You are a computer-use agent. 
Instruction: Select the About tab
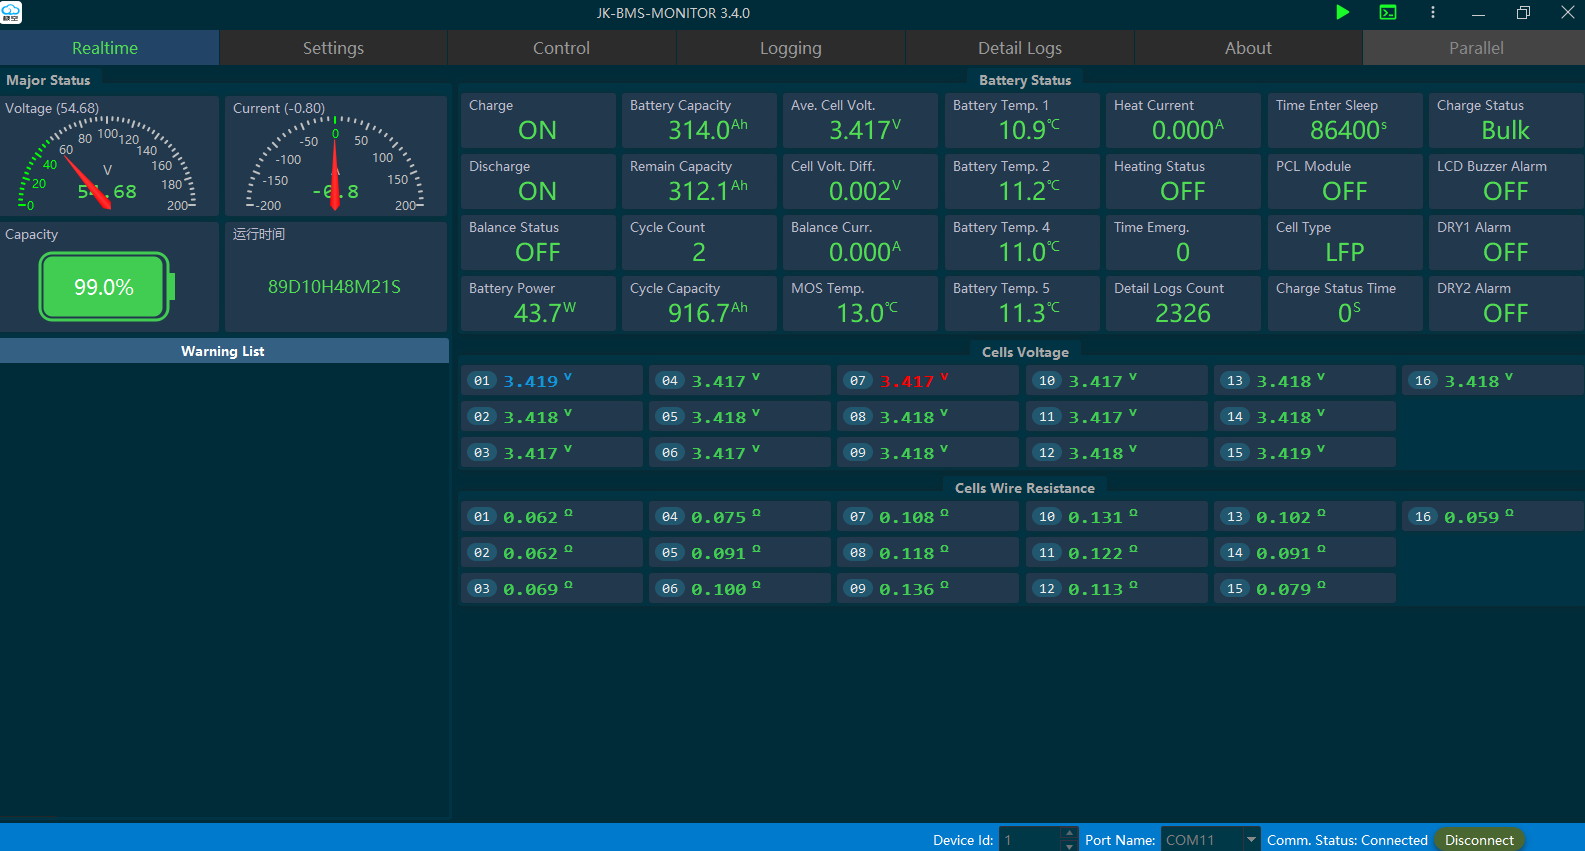coord(1248,48)
